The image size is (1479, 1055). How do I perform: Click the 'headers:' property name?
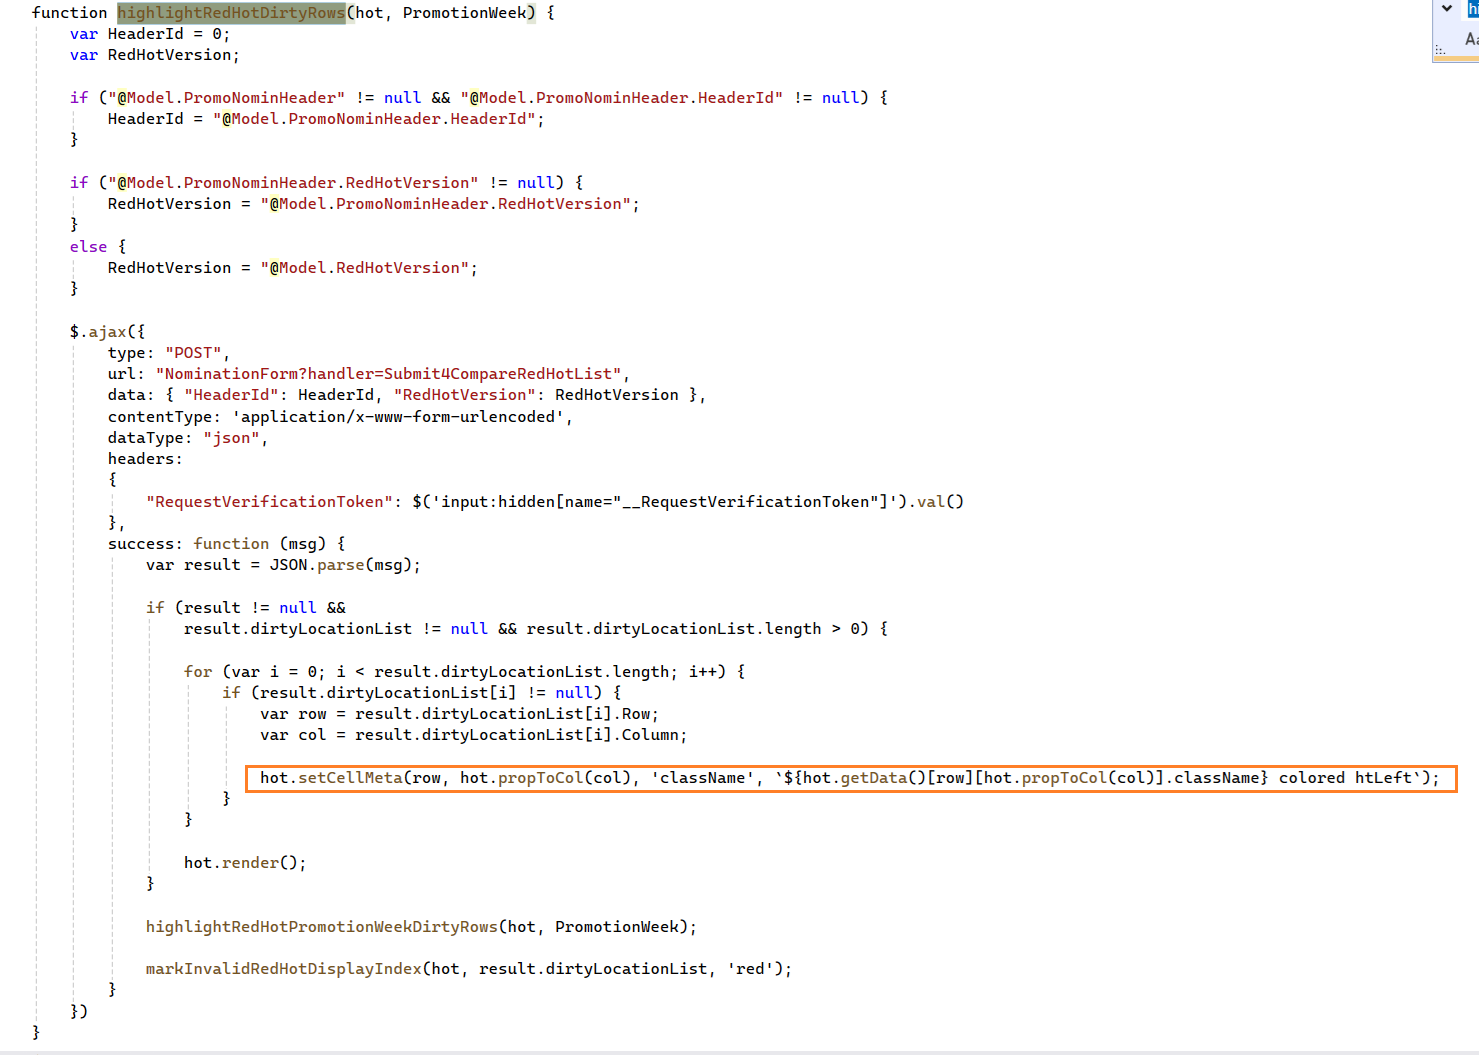pos(145,459)
